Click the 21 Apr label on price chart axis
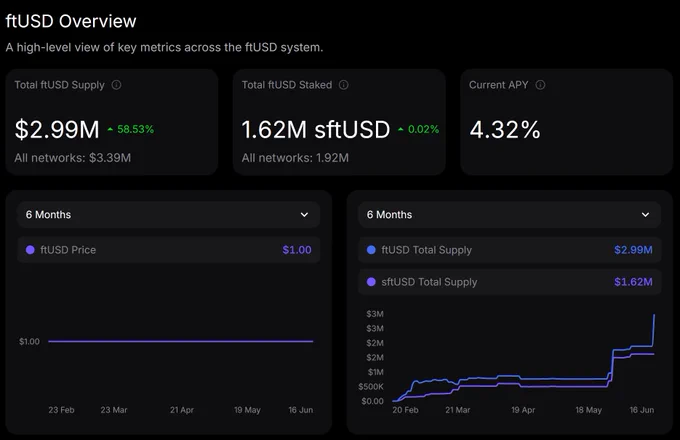 pyautogui.click(x=182, y=410)
